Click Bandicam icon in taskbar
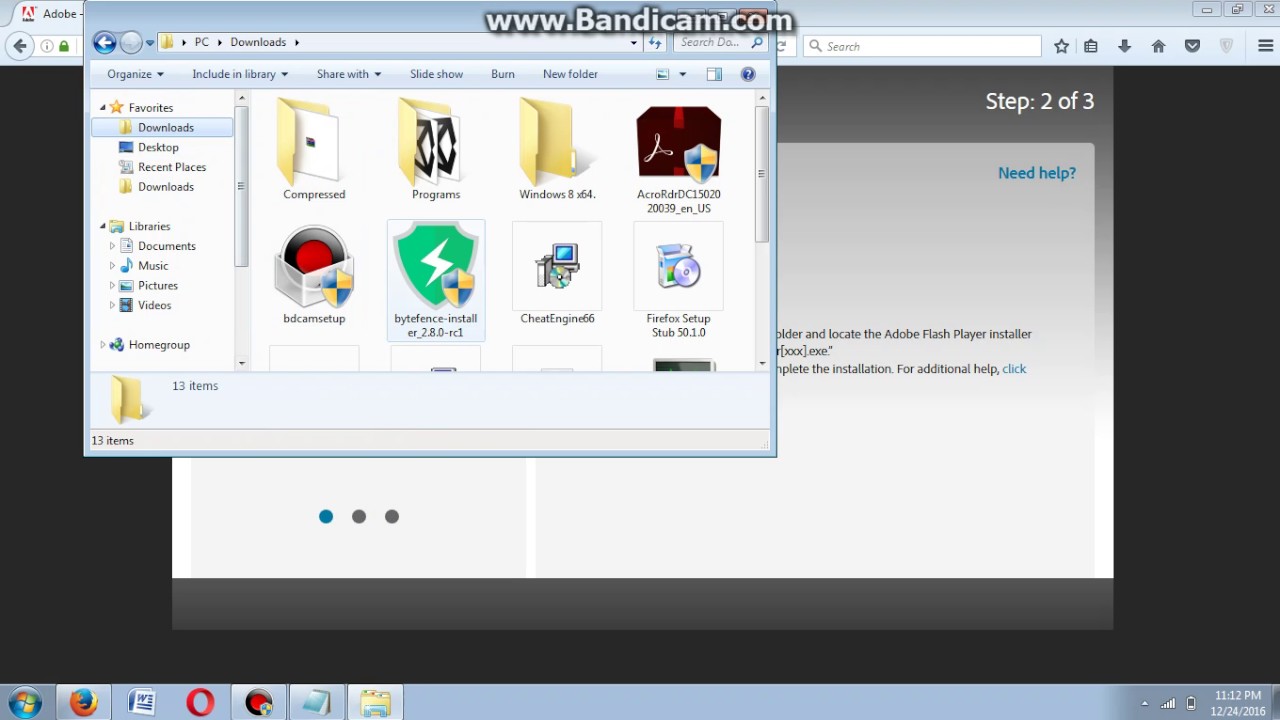1280x720 pixels. tap(258, 702)
